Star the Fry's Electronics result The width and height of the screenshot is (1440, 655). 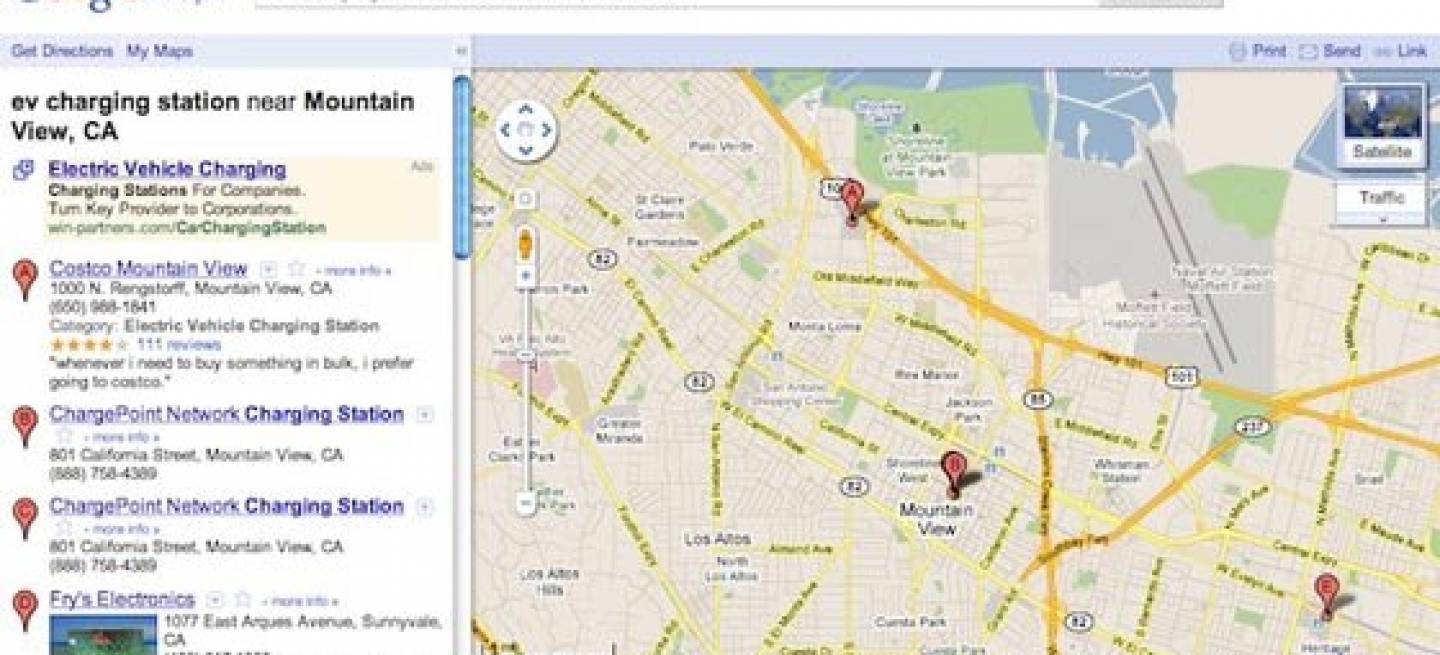click(243, 600)
